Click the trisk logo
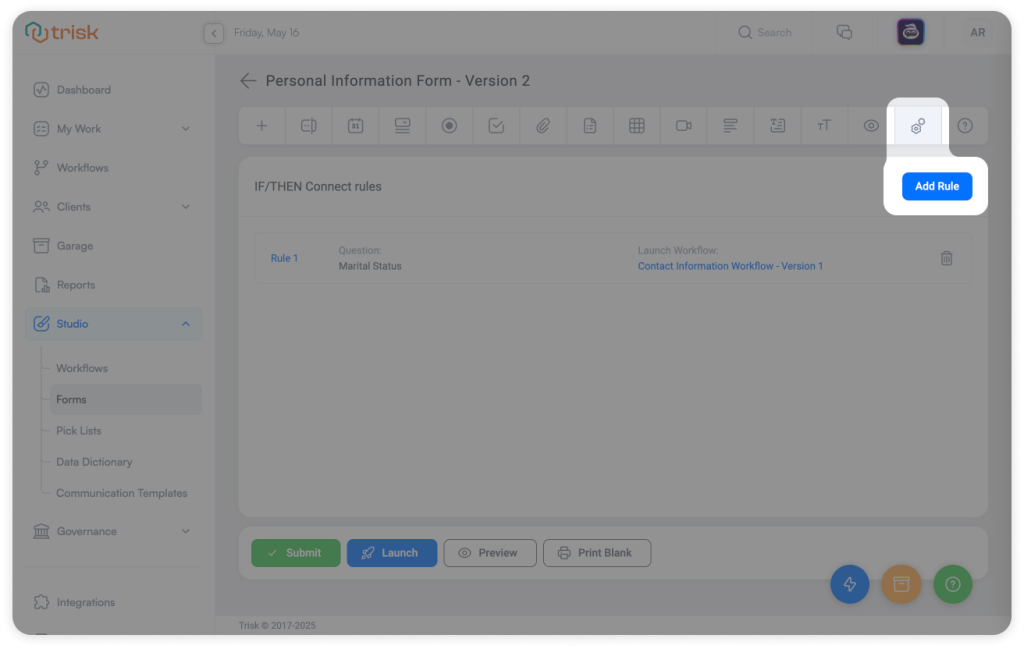The image size is (1024, 649). point(62,32)
